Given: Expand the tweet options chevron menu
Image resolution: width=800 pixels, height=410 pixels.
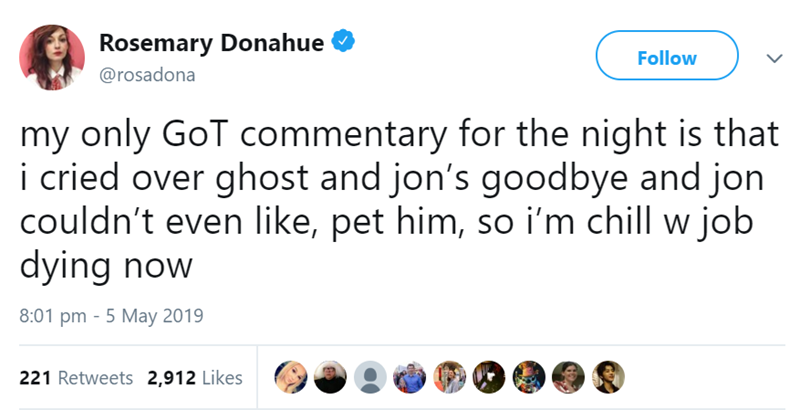Looking at the screenshot, I should [771, 58].
